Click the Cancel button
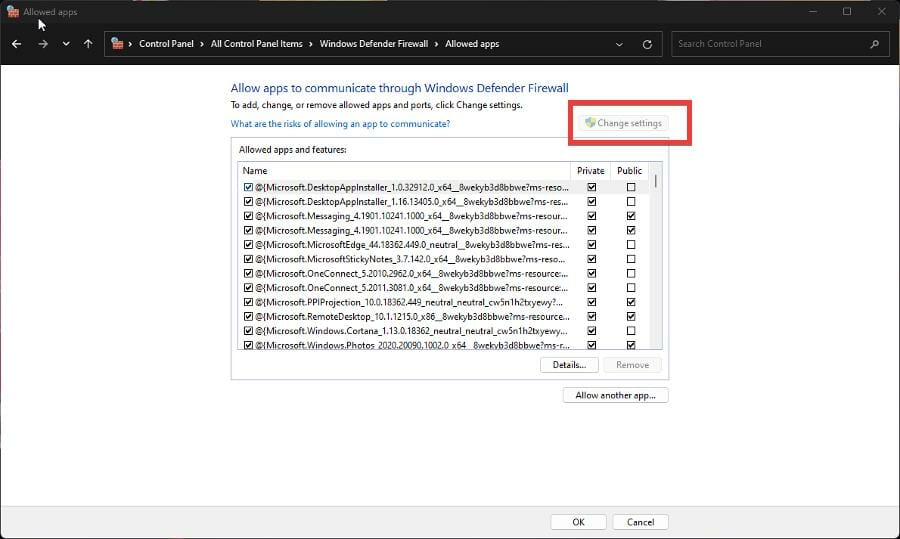This screenshot has width=900, height=539. click(x=640, y=522)
